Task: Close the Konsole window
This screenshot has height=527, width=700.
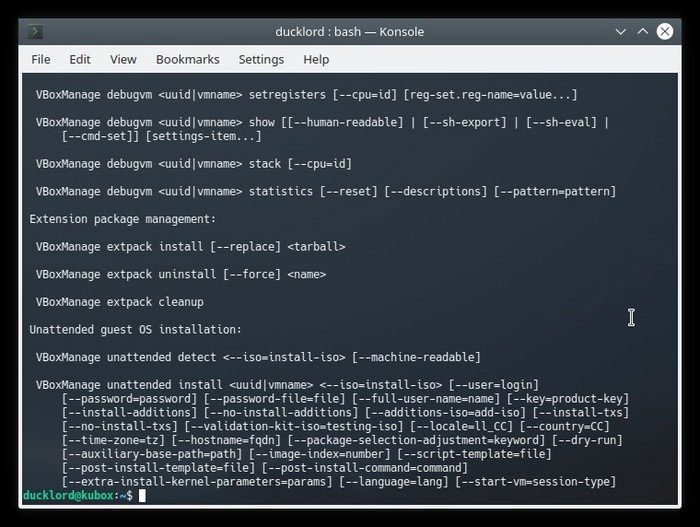Action: [x=665, y=32]
